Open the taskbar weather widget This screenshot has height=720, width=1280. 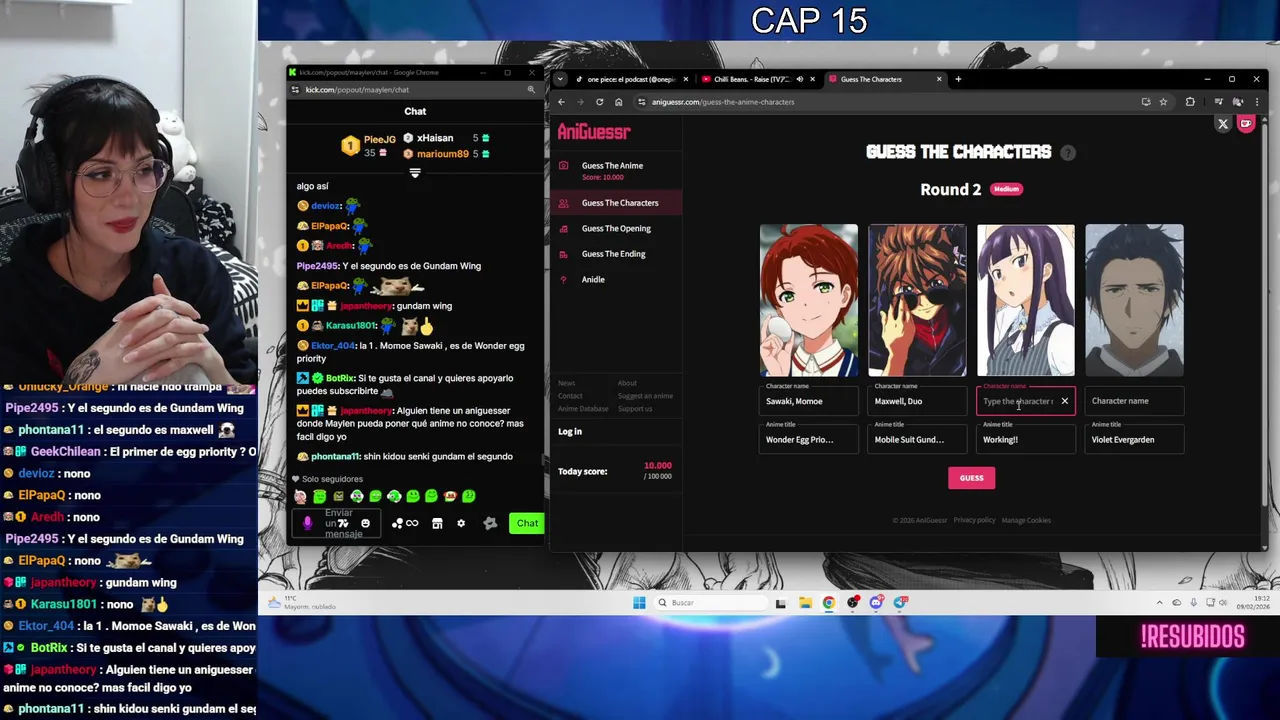(300, 602)
